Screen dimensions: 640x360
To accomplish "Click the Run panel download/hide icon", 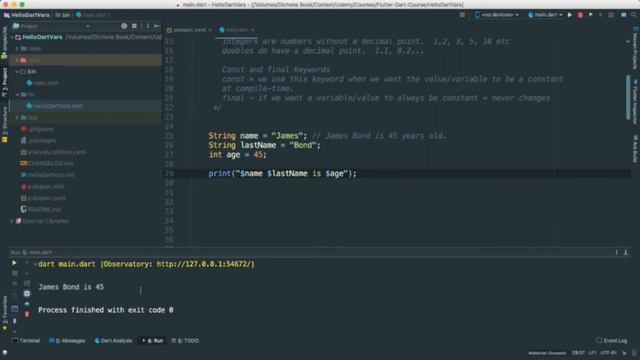I will click(625, 252).
